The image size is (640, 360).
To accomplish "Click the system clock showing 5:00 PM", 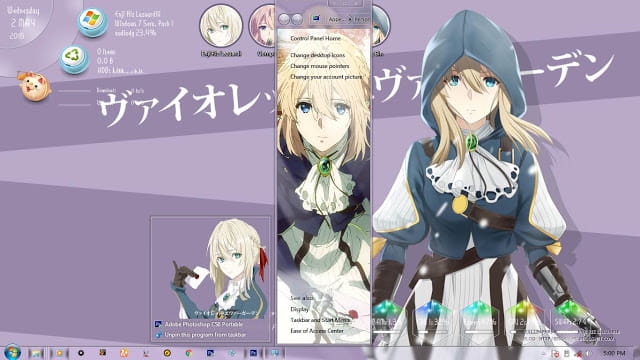I will coord(614,353).
